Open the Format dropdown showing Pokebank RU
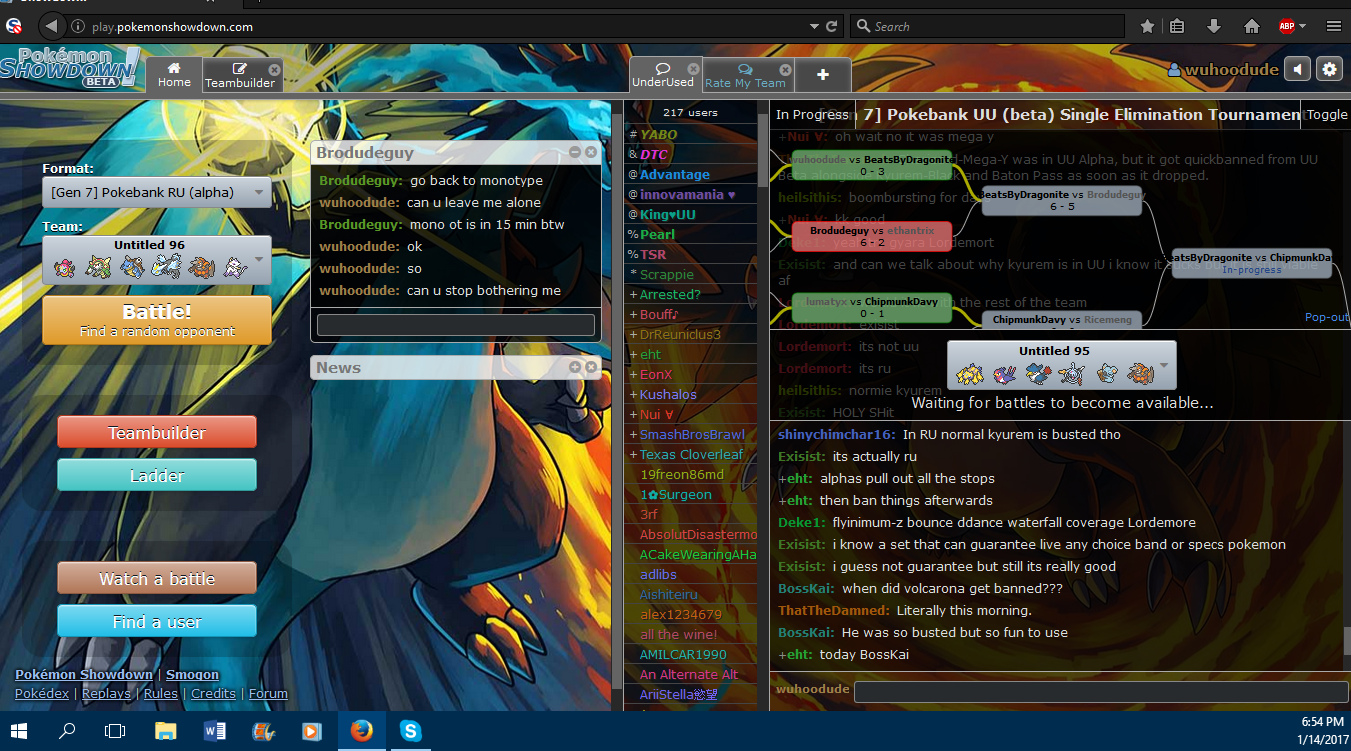Image resolution: width=1351 pixels, height=751 pixels. 157,193
